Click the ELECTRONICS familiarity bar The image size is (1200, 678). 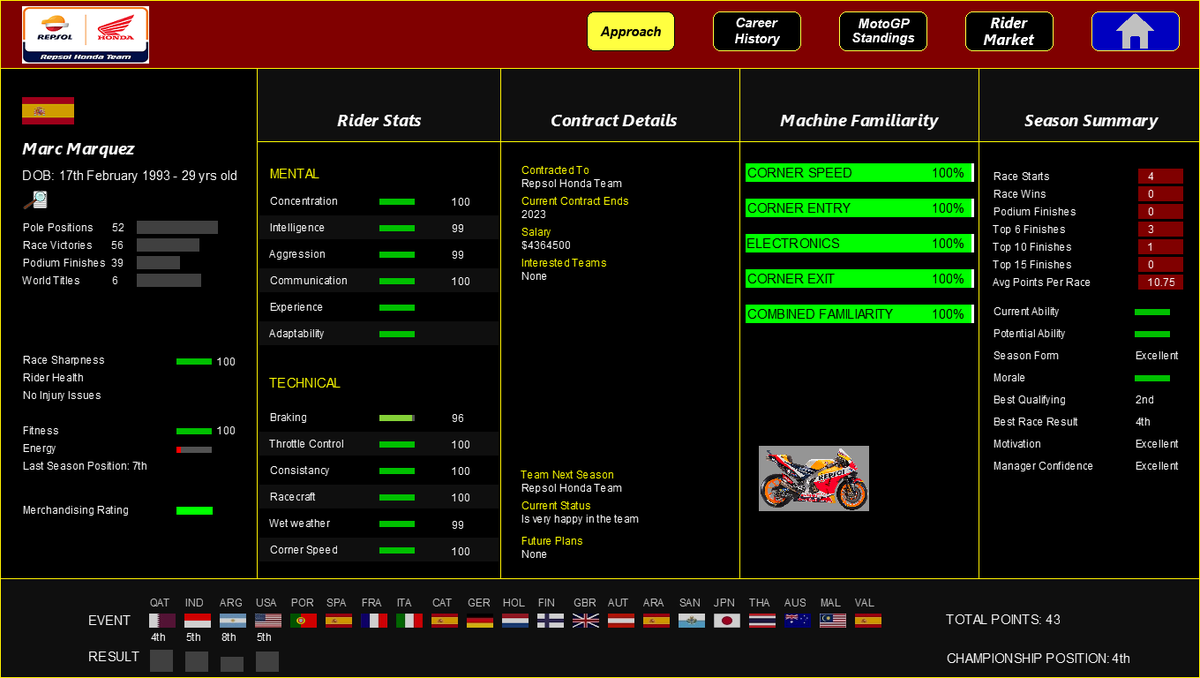(x=859, y=243)
